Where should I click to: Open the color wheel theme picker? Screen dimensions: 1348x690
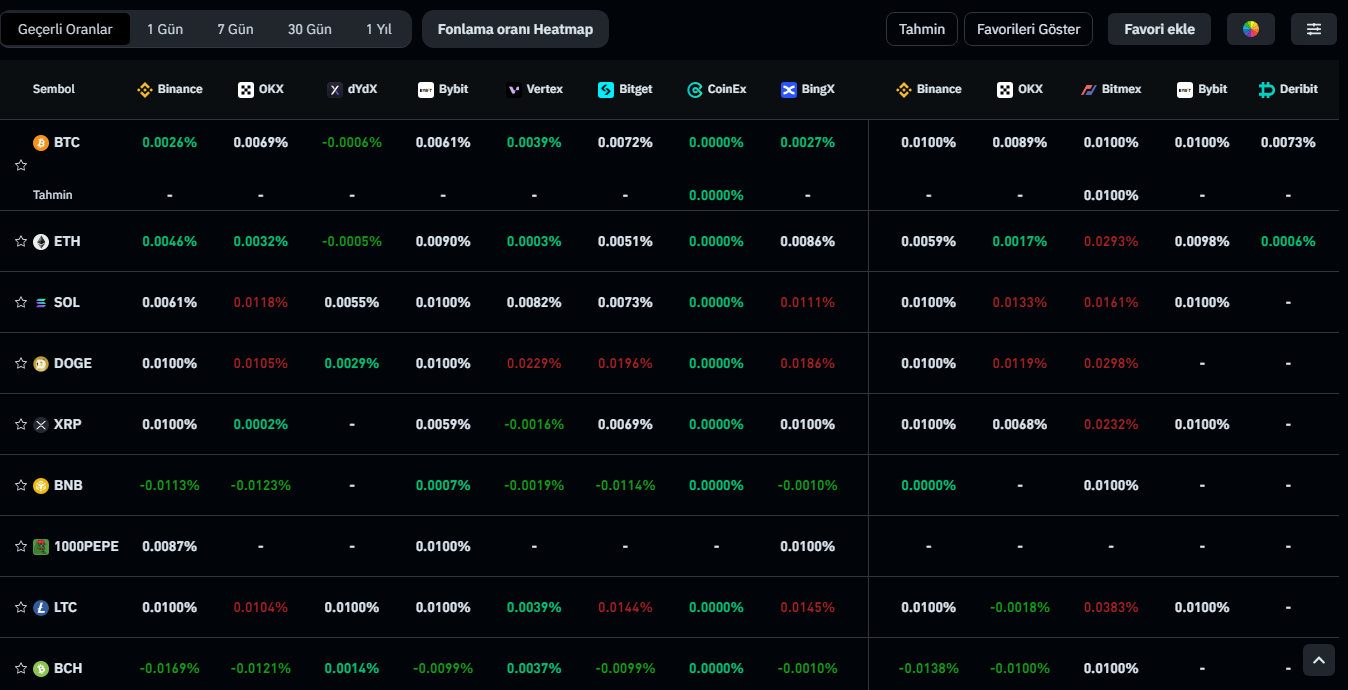pyautogui.click(x=1250, y=29)
